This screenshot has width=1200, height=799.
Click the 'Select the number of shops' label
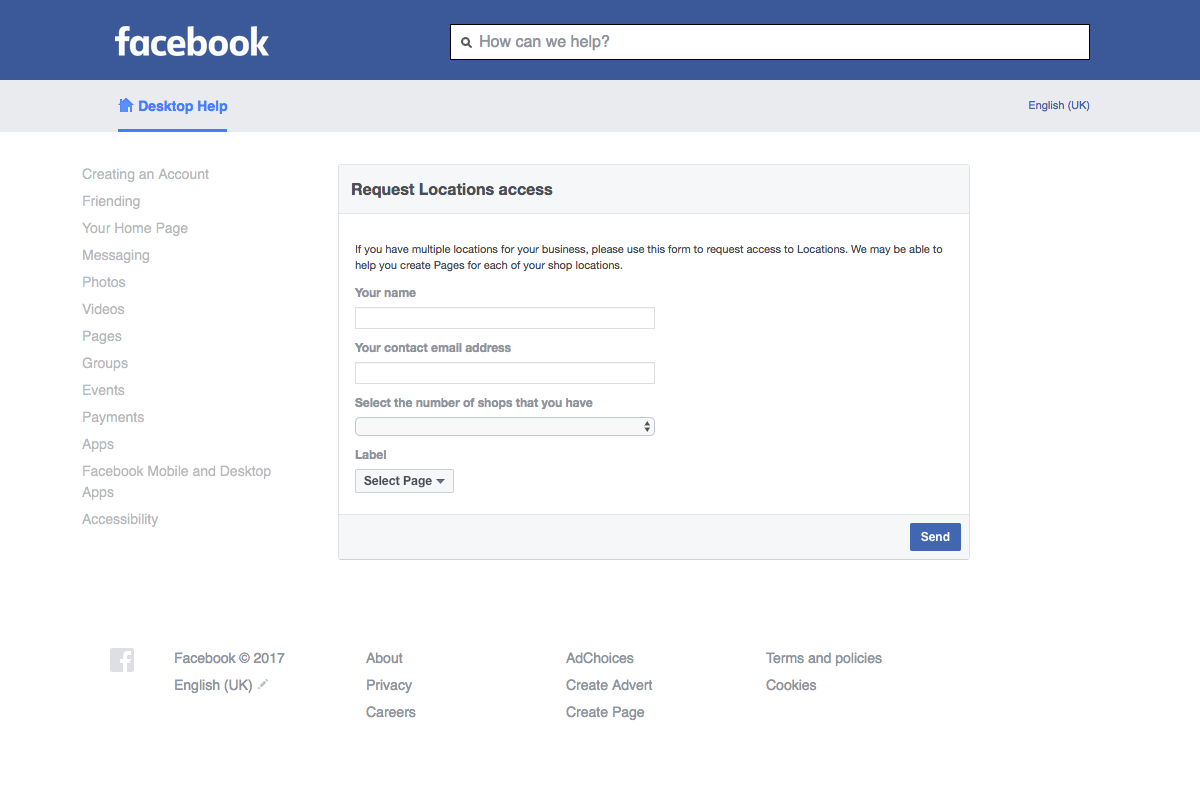[474, 403]
